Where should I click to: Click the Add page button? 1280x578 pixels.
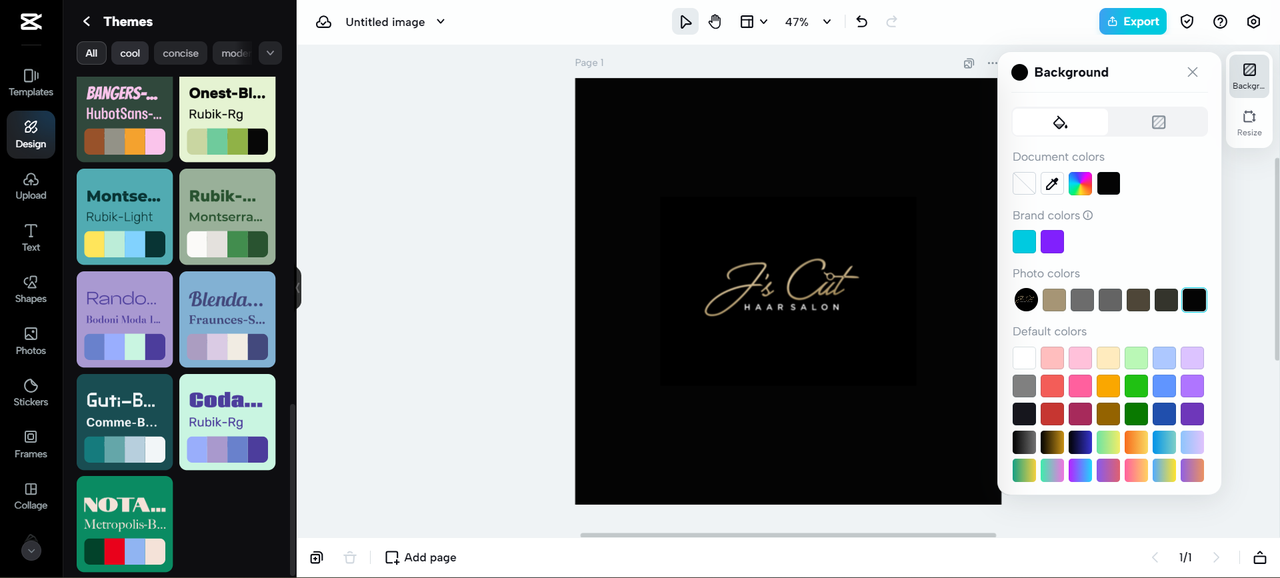pos(421,557)
